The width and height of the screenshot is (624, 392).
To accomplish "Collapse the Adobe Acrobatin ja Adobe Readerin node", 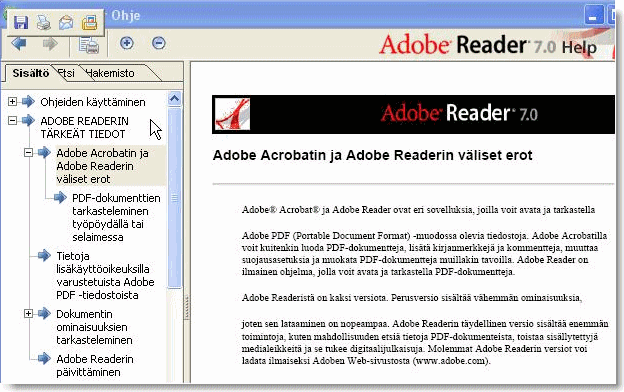I will click(28, 152).
